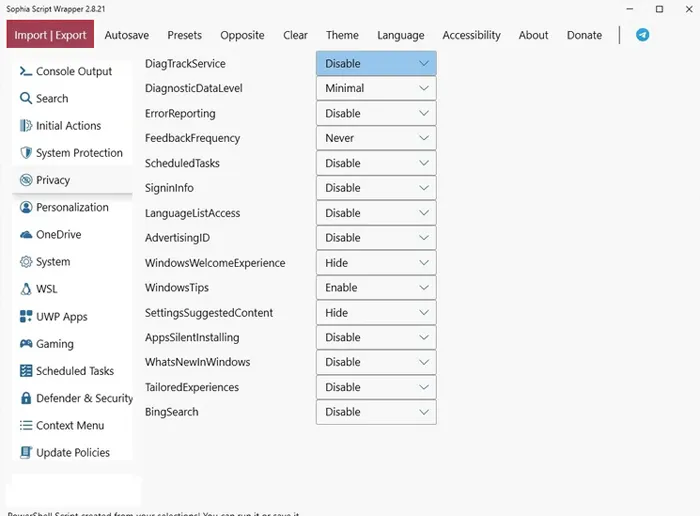Click the Console Output terminal icon
Image resolution: width=700 pixels, height=516 pixels.
click(25, 71)
